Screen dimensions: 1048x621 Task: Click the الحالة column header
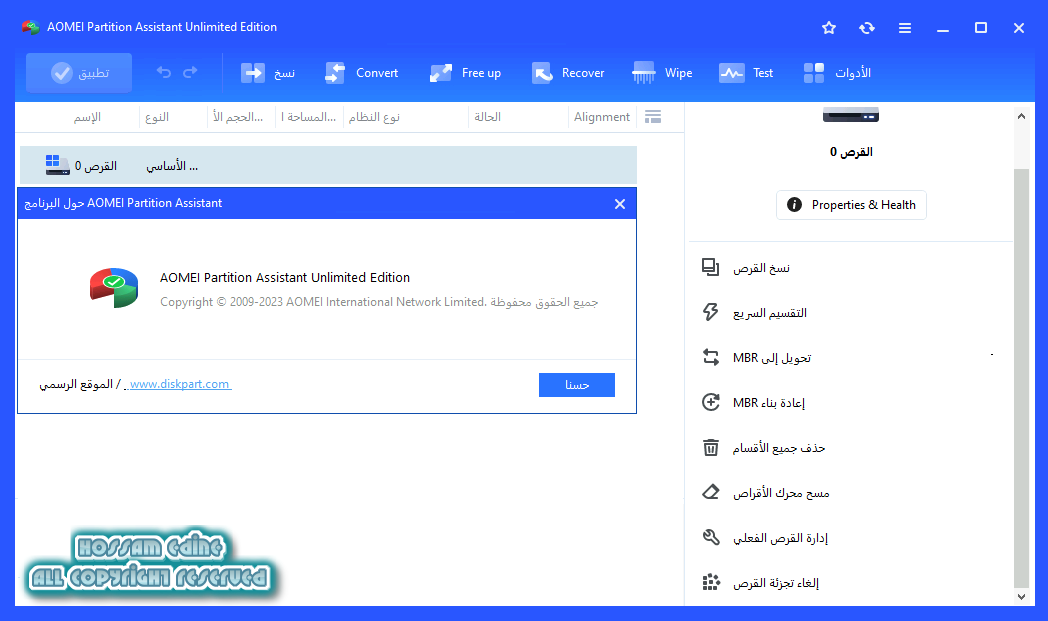coord(487,117)
